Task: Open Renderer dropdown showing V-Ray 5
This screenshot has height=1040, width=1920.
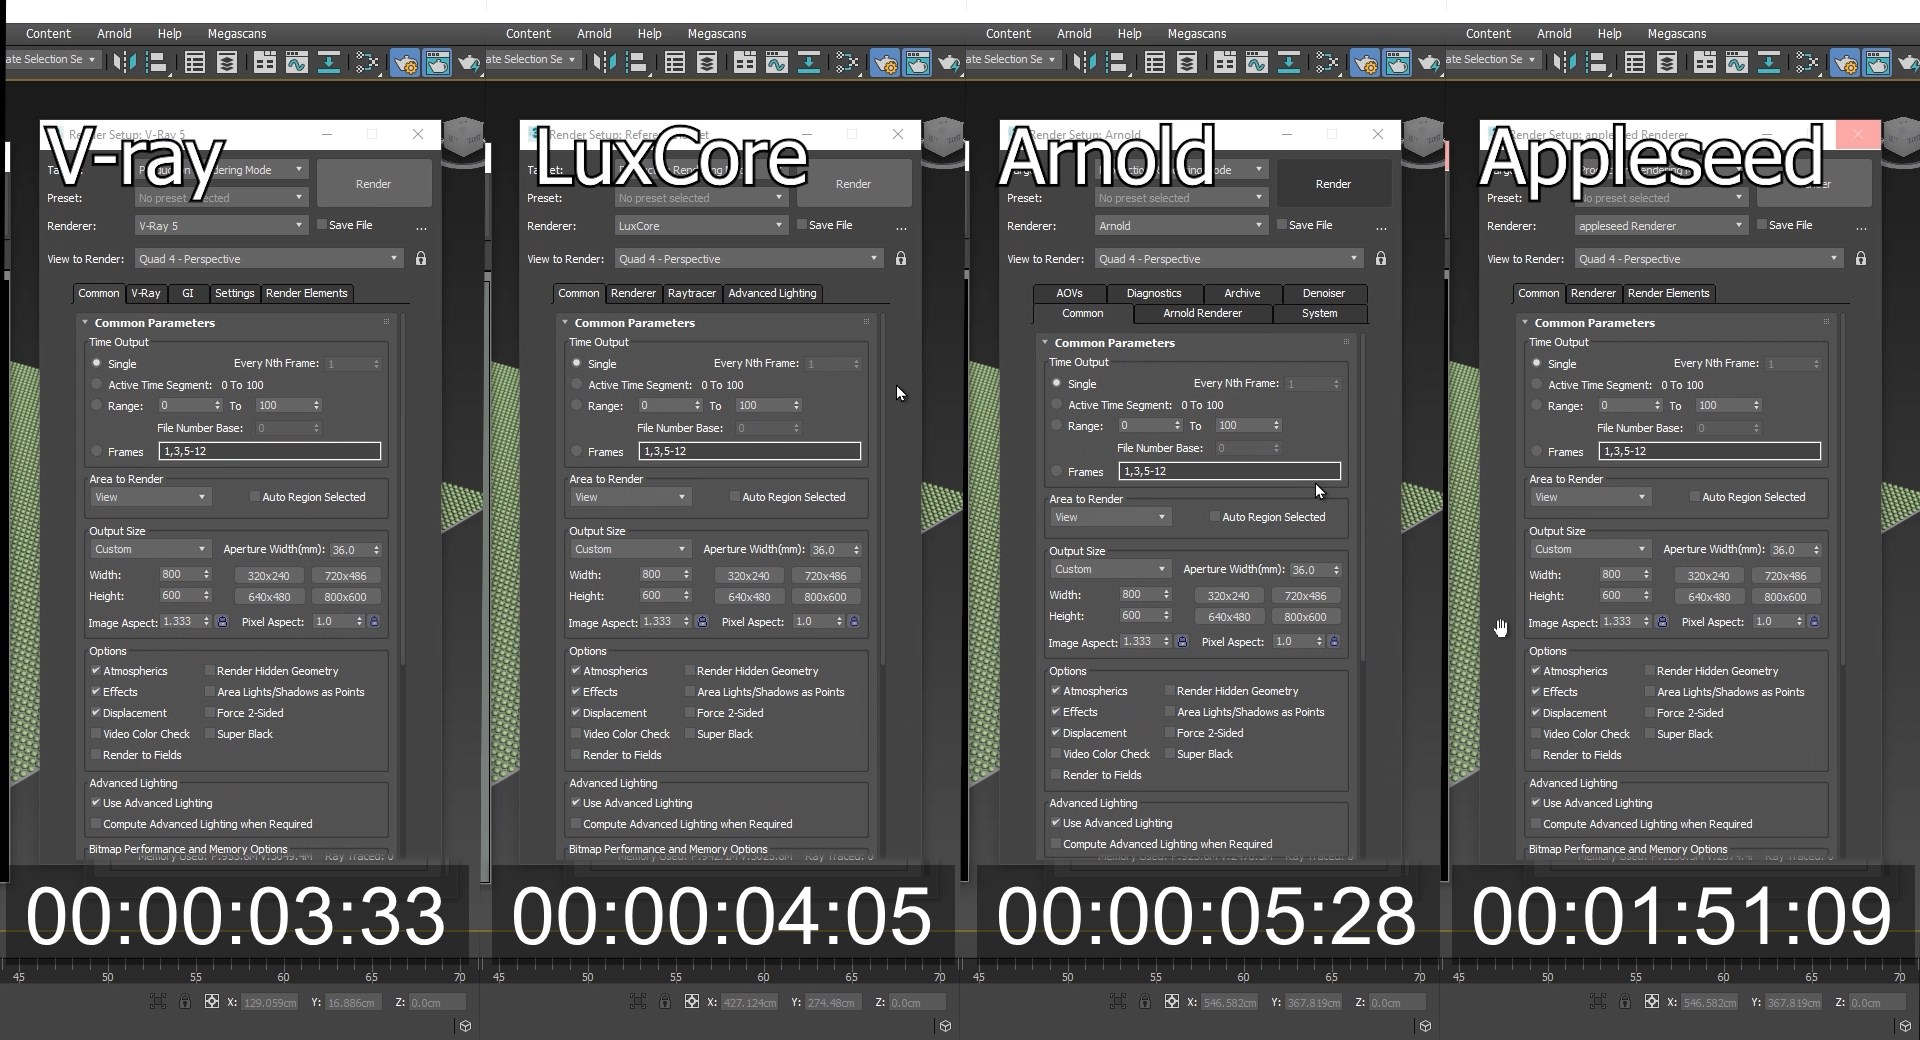Action: (x=220, y=226)
